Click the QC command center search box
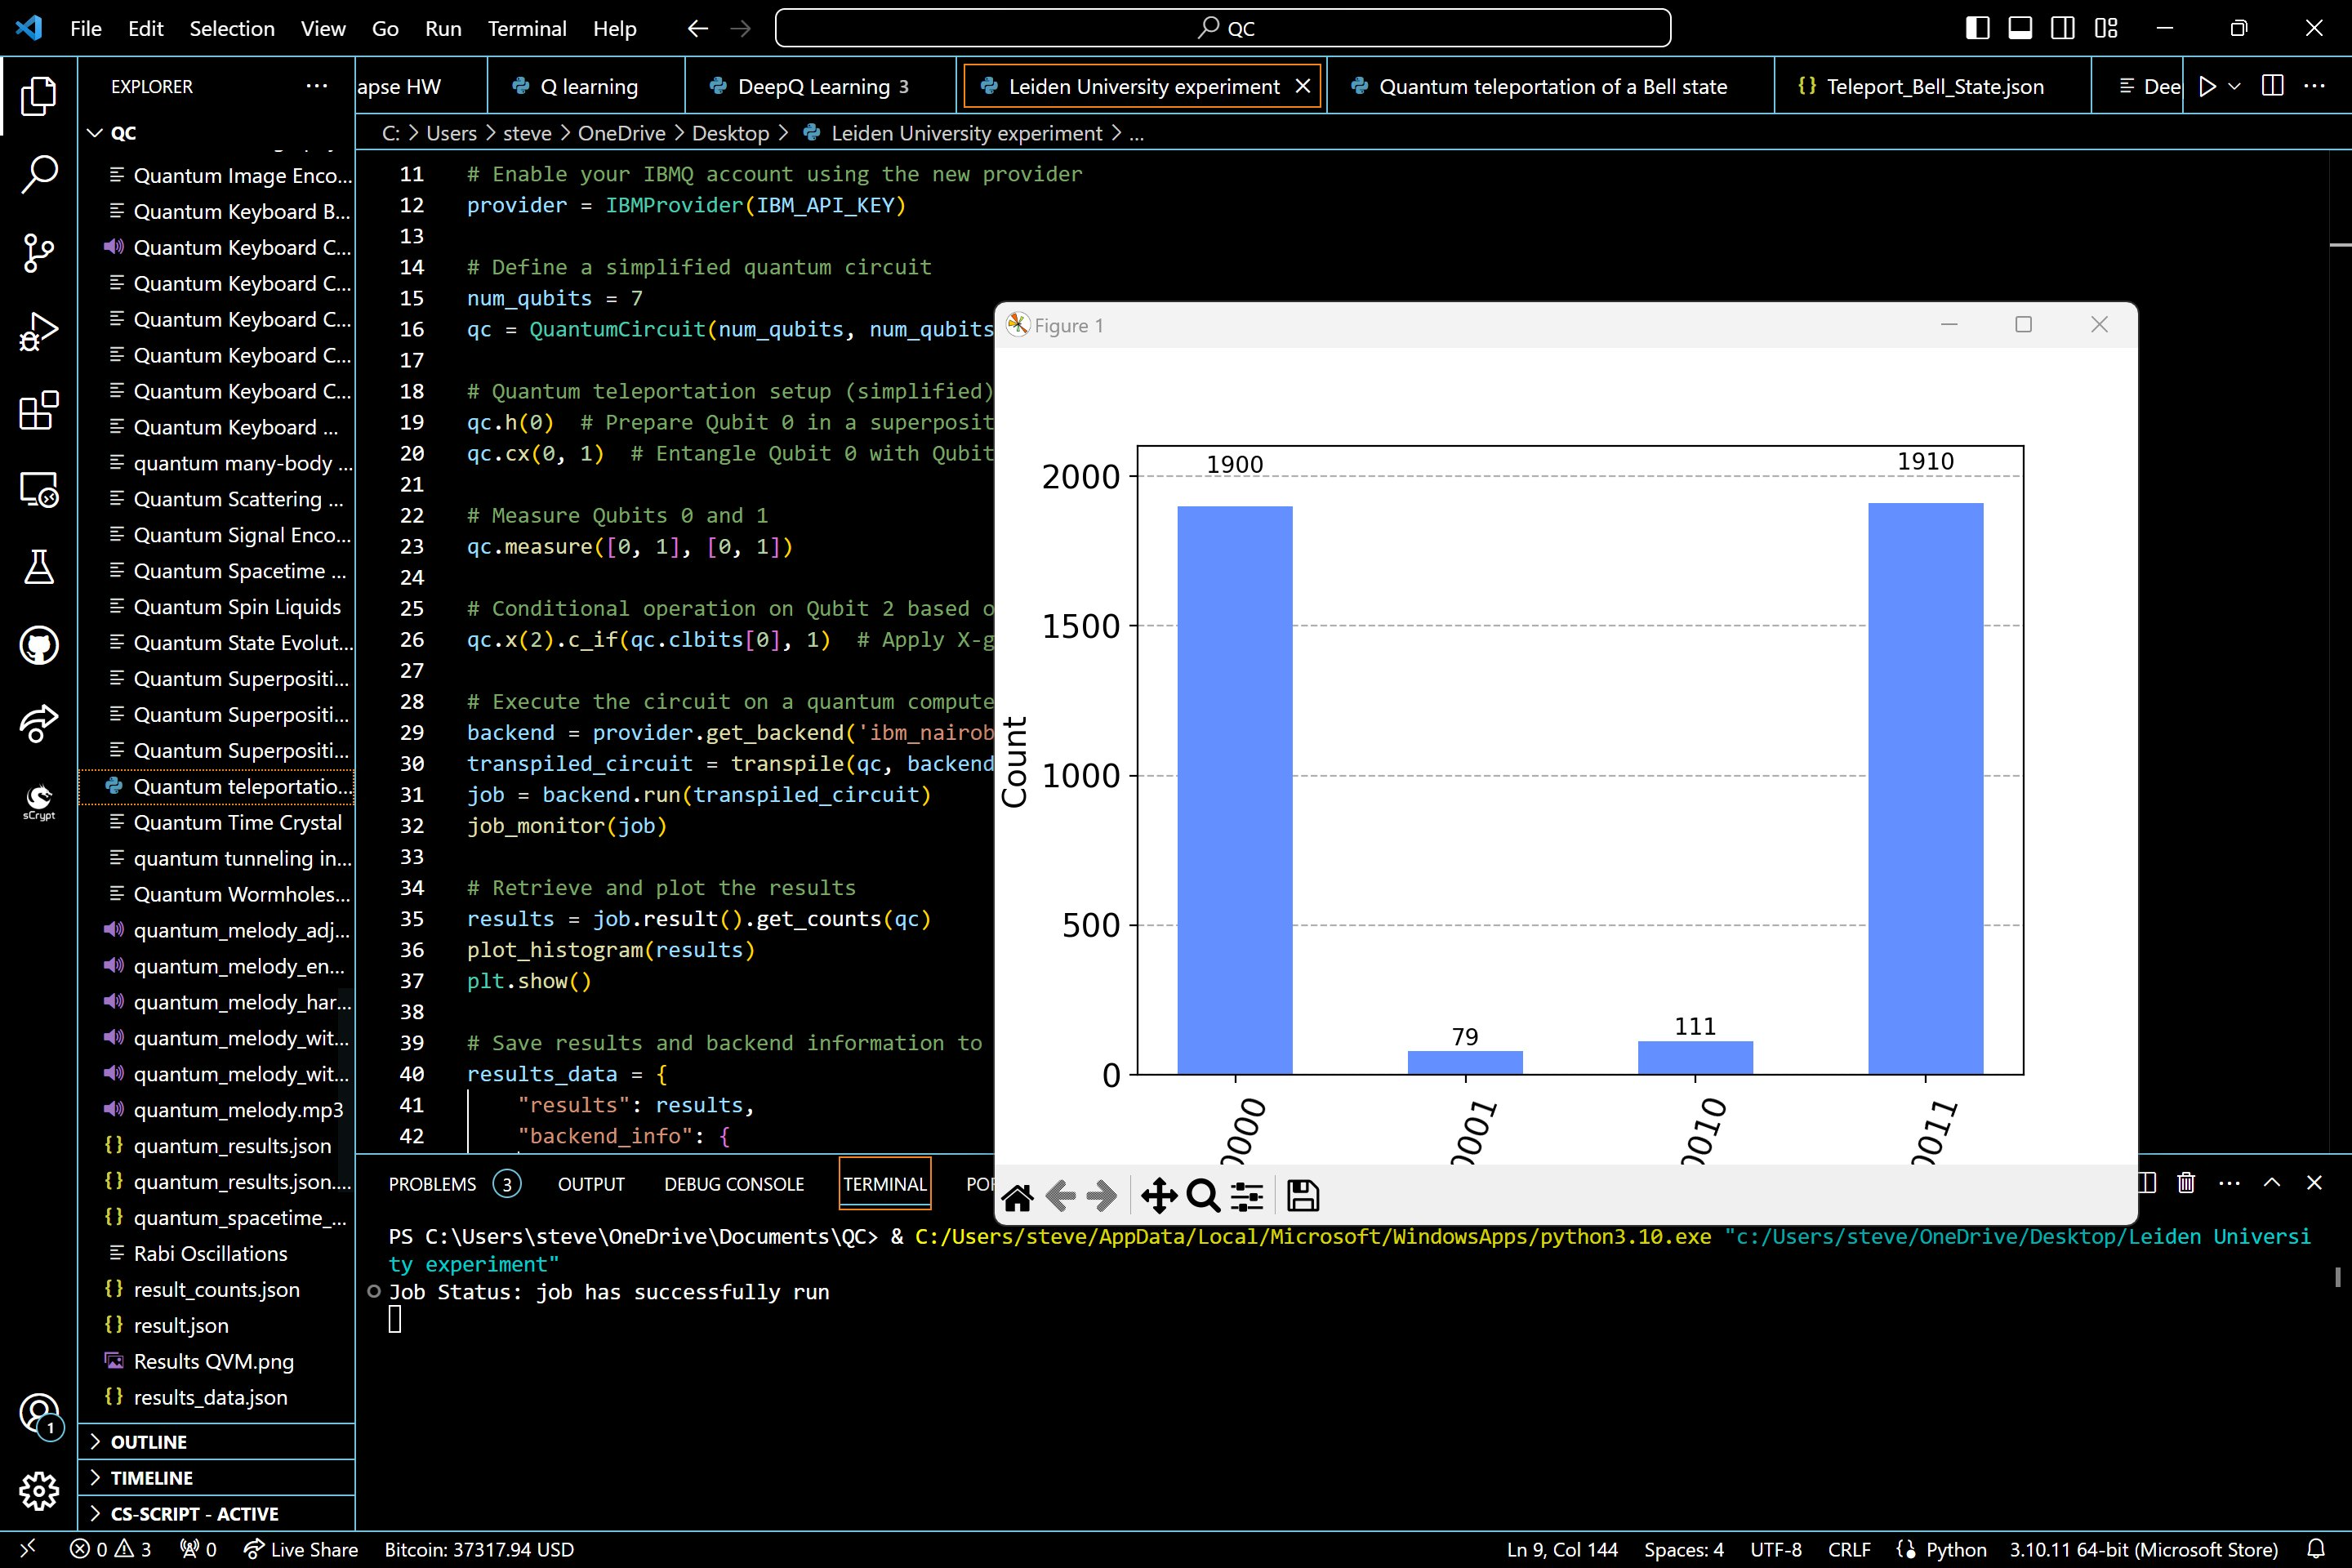This screenshot has width=2352, height=1568. click(1222, 28)
